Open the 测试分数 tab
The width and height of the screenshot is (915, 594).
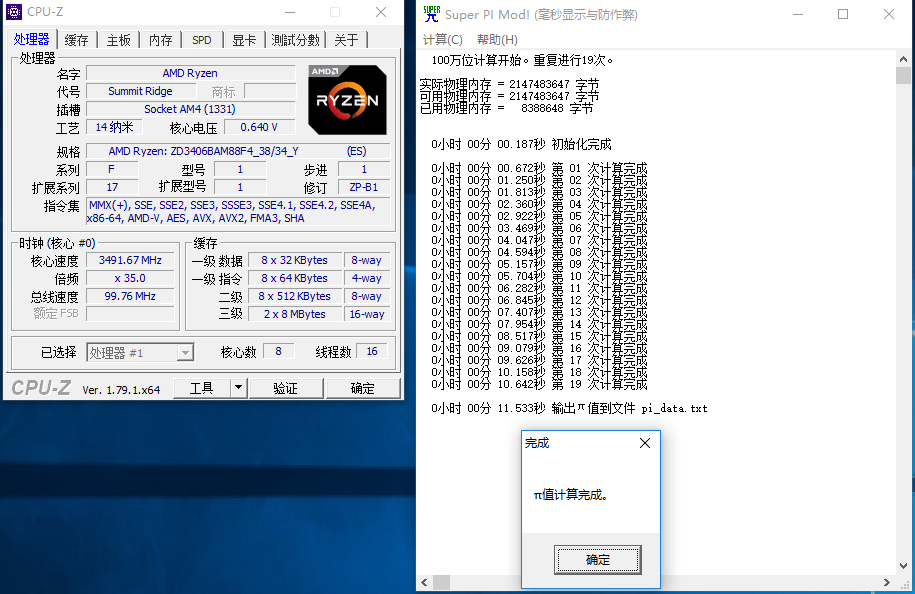[x=294, y=40]
